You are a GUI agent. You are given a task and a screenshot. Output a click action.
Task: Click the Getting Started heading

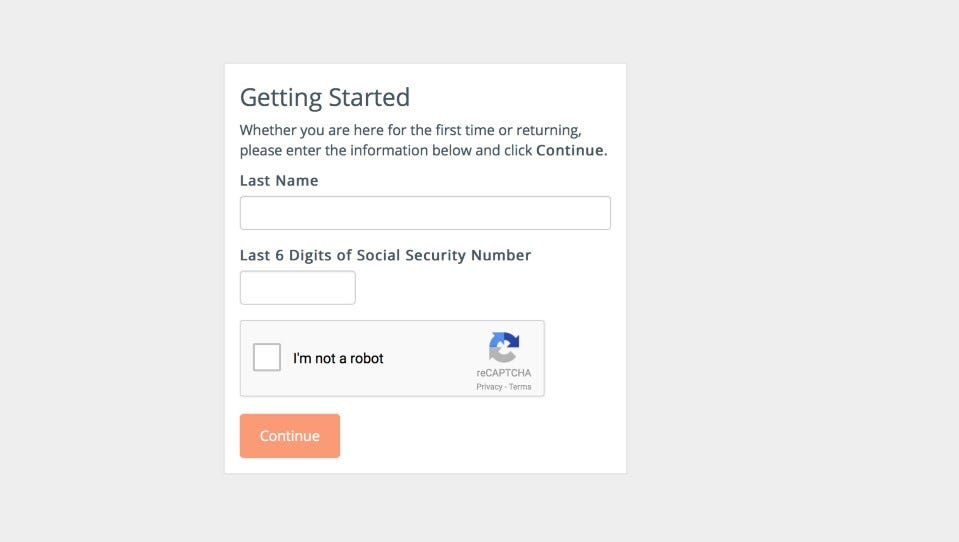[325, 97]
